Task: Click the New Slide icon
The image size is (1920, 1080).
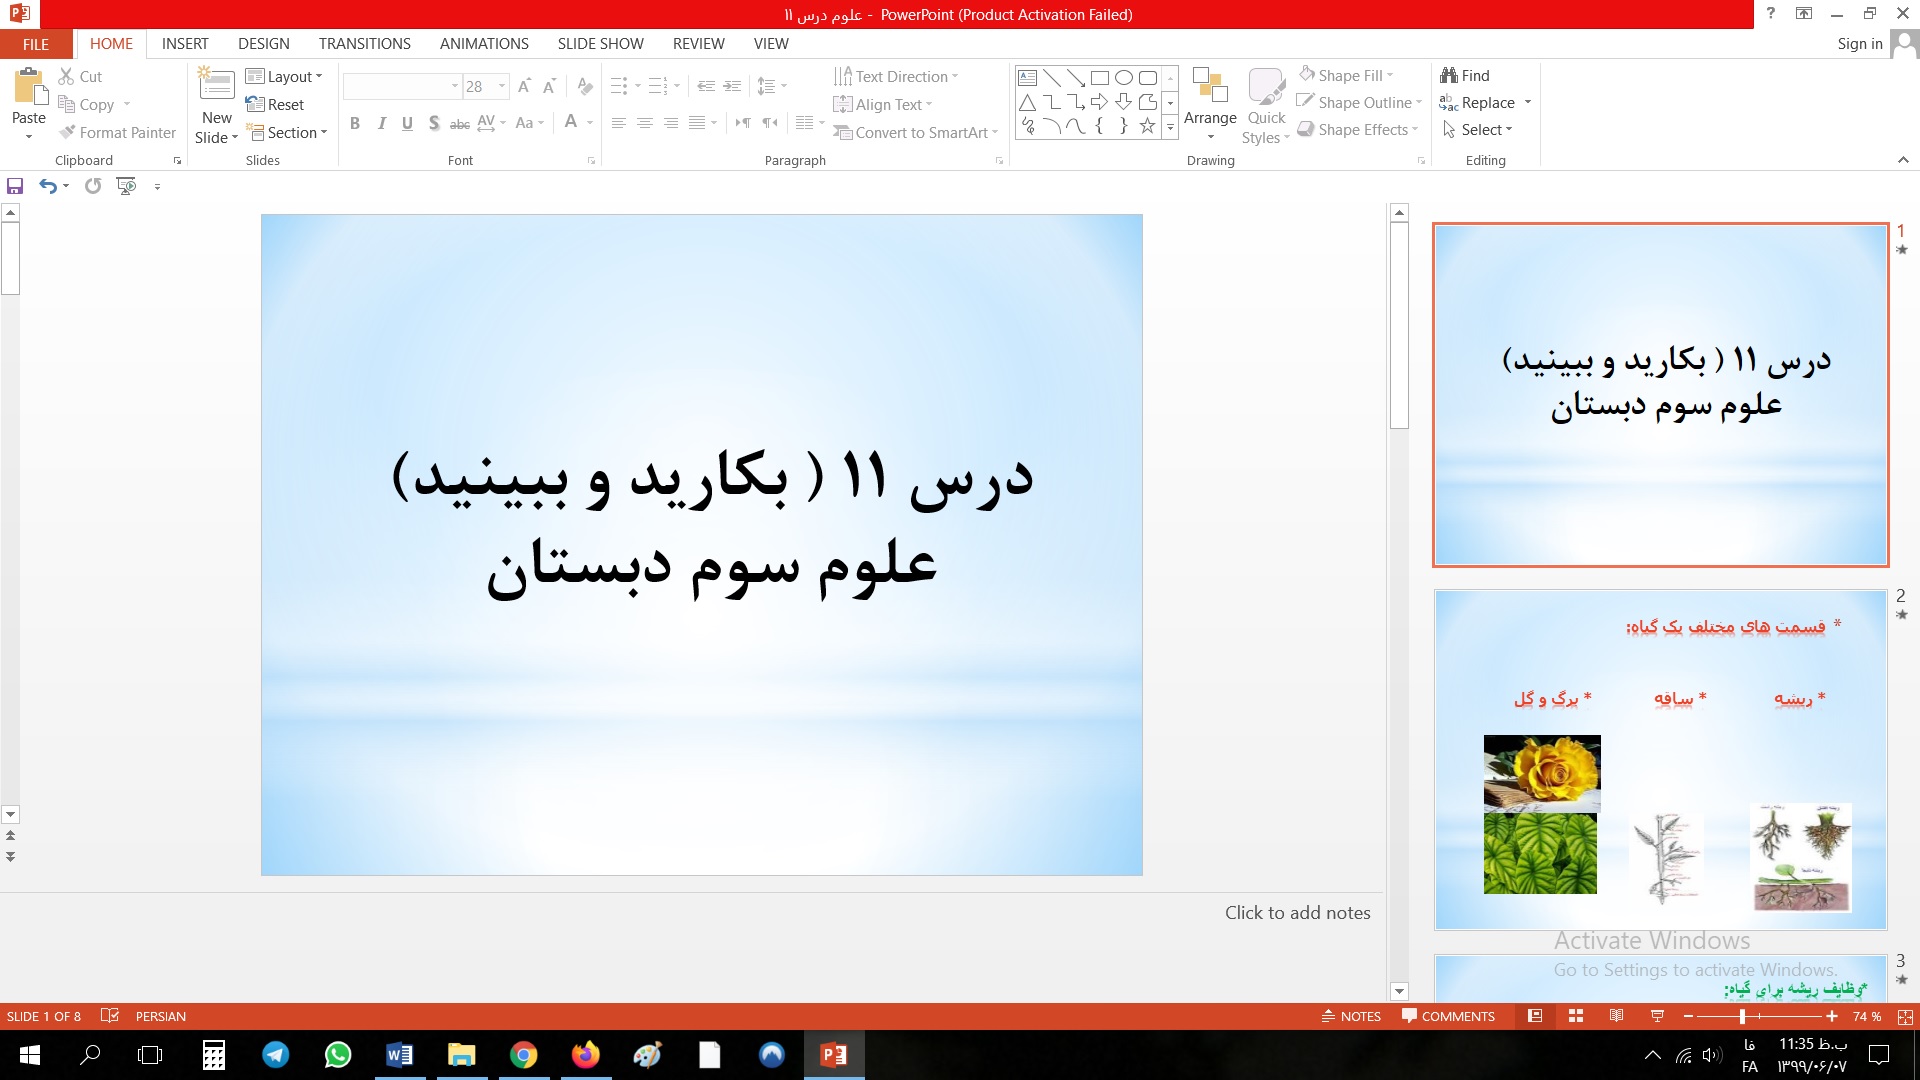Action: coord(217,86)
